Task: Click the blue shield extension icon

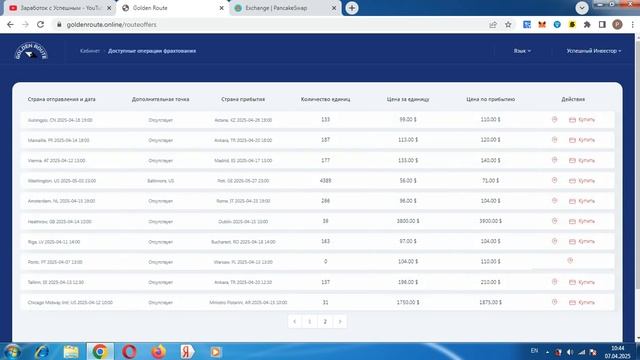Action: tap(557, 24)
